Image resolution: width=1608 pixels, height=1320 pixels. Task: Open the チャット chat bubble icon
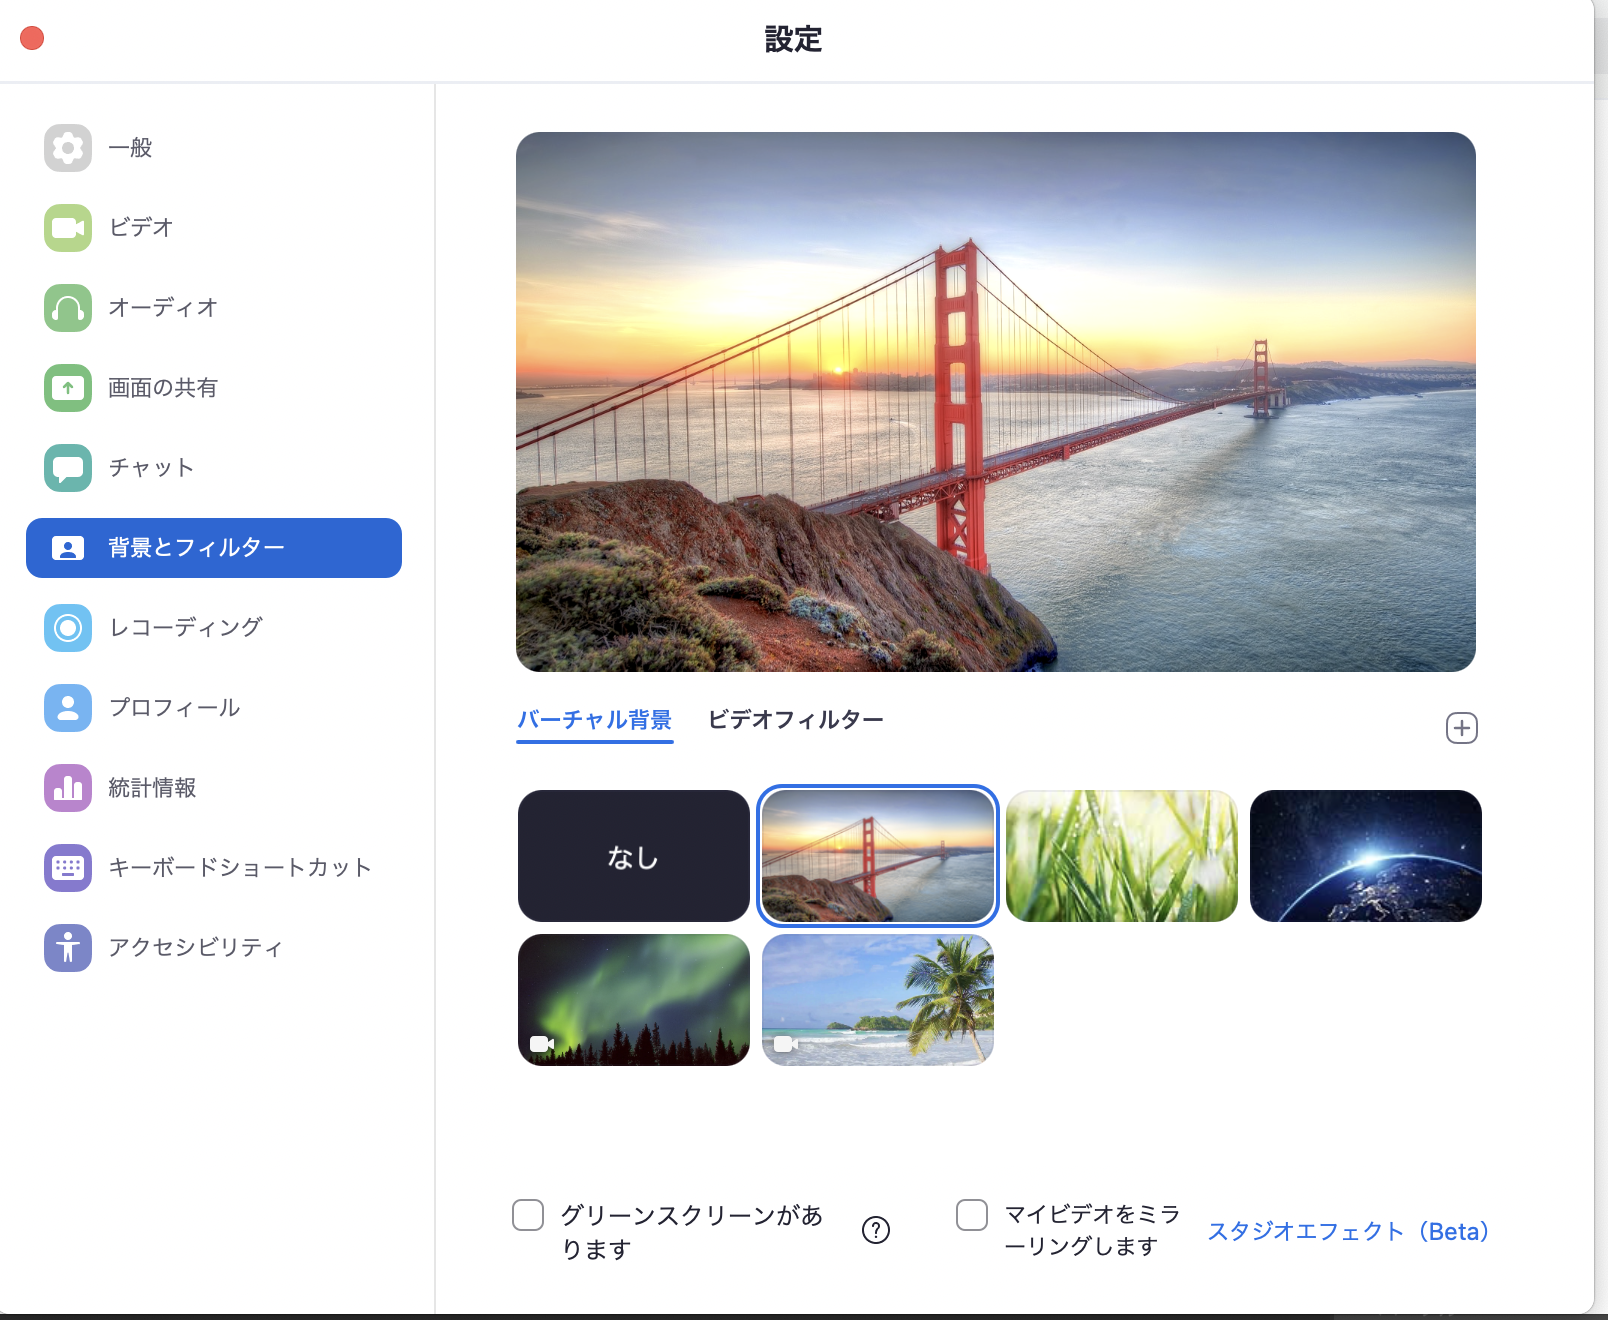[68, 468]
